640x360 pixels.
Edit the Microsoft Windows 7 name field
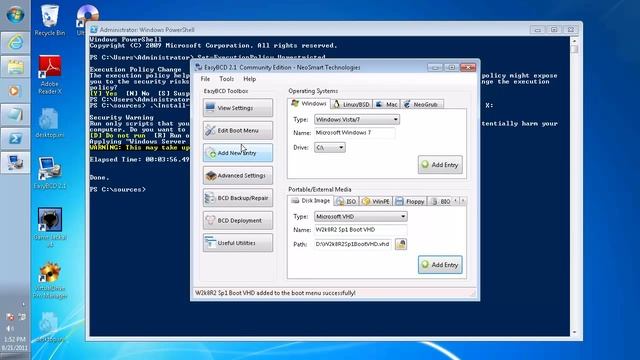pyautogui.click(x=354, y=133)
